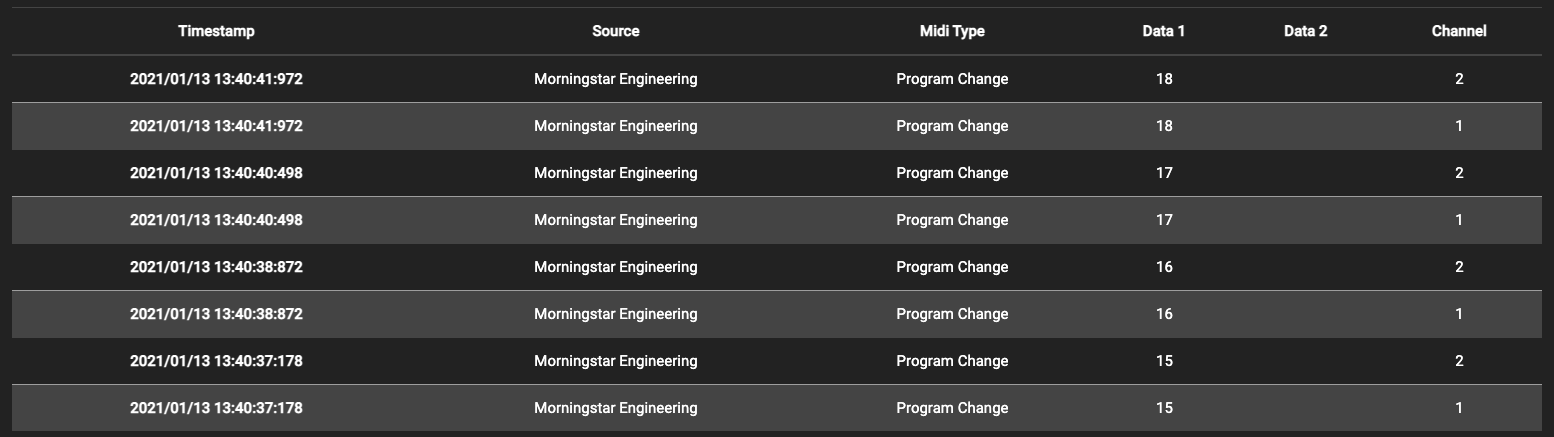Image resolution: width=1554 pixels, height=437 pixels.
Task: Click channel 1 cell in the Data 18 row
Action: click(1459, 126)
